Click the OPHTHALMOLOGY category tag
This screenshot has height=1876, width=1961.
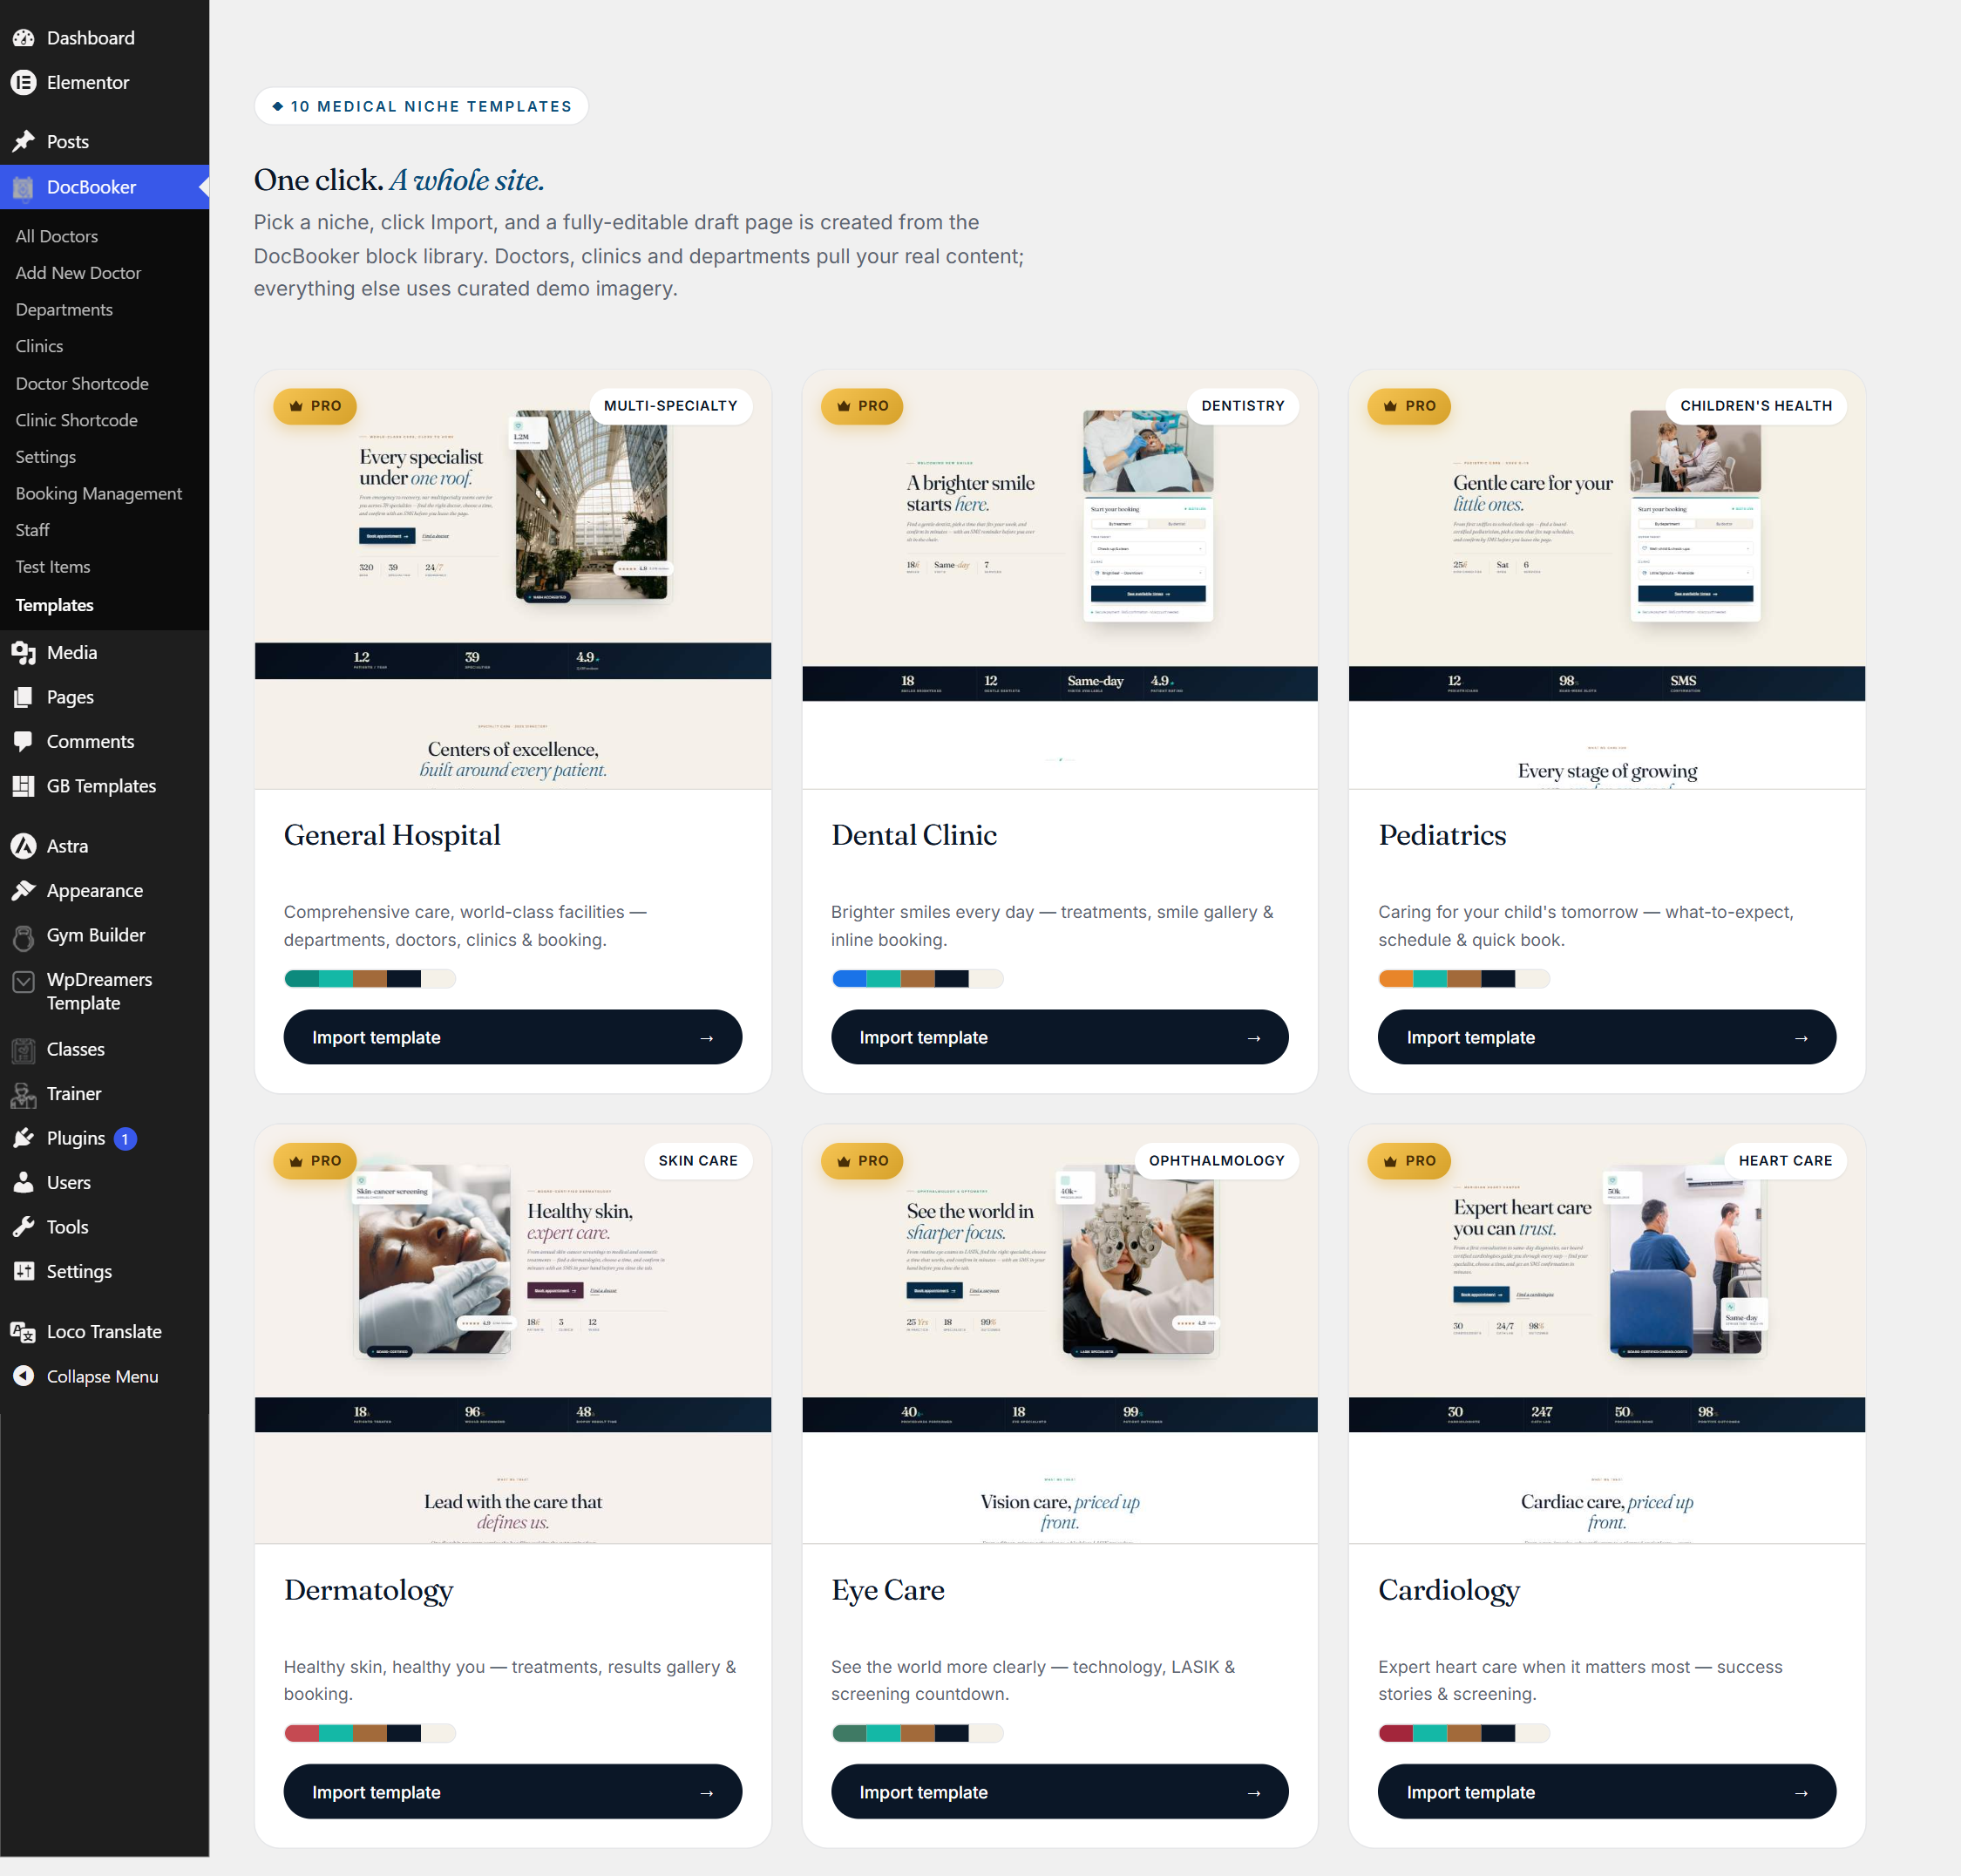[1216, 1161]
